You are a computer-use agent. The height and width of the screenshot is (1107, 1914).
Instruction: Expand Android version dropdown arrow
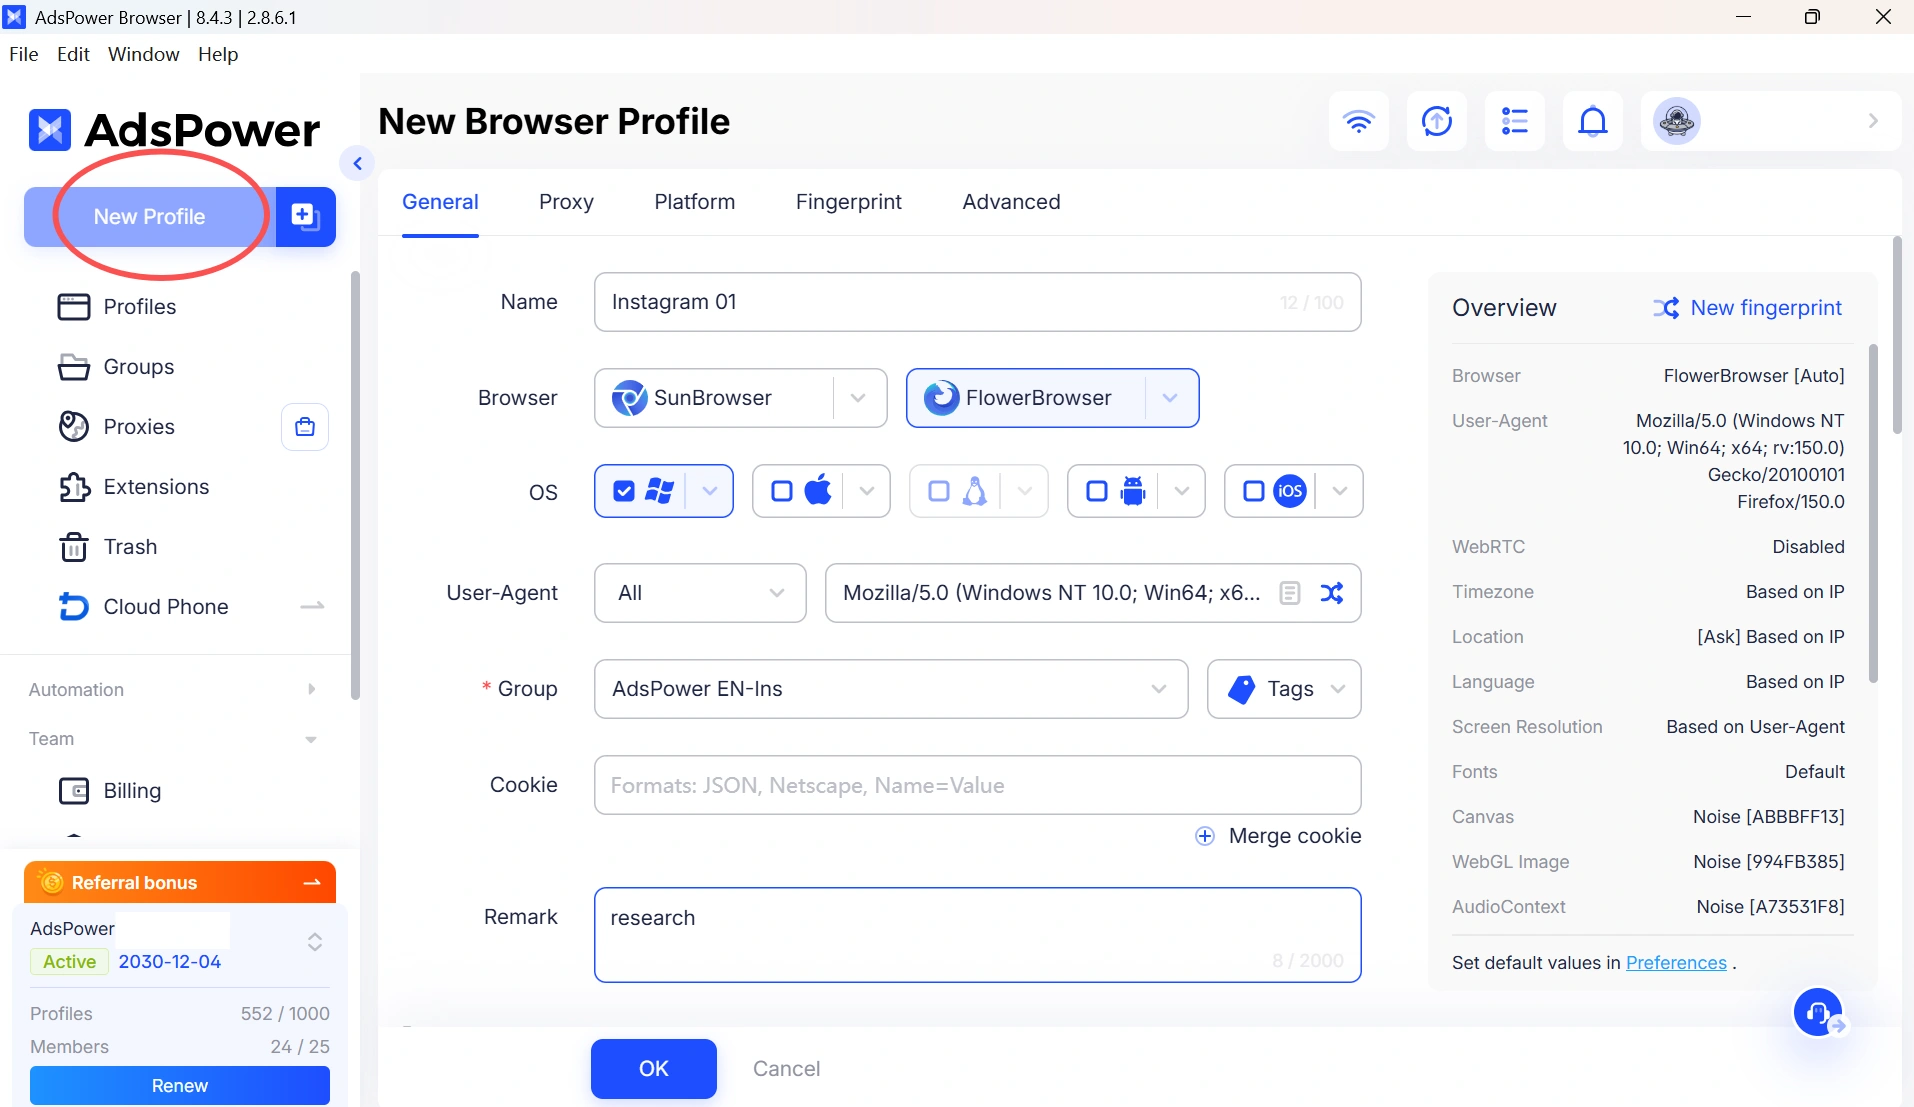(x=1182, y=491)
